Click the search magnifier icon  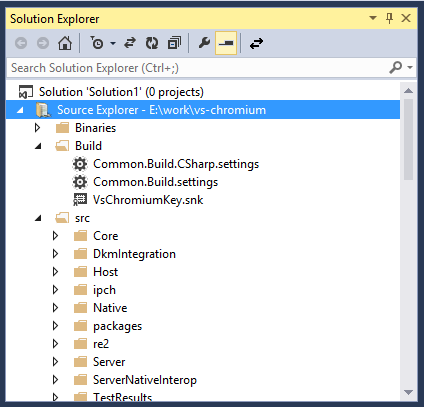[396, 68]
